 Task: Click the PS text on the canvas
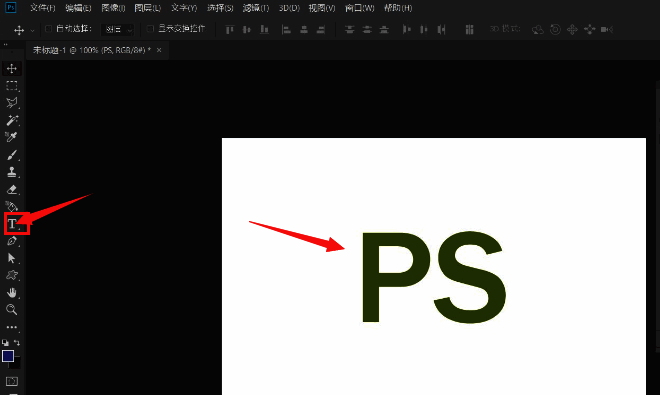click(434, 277)
